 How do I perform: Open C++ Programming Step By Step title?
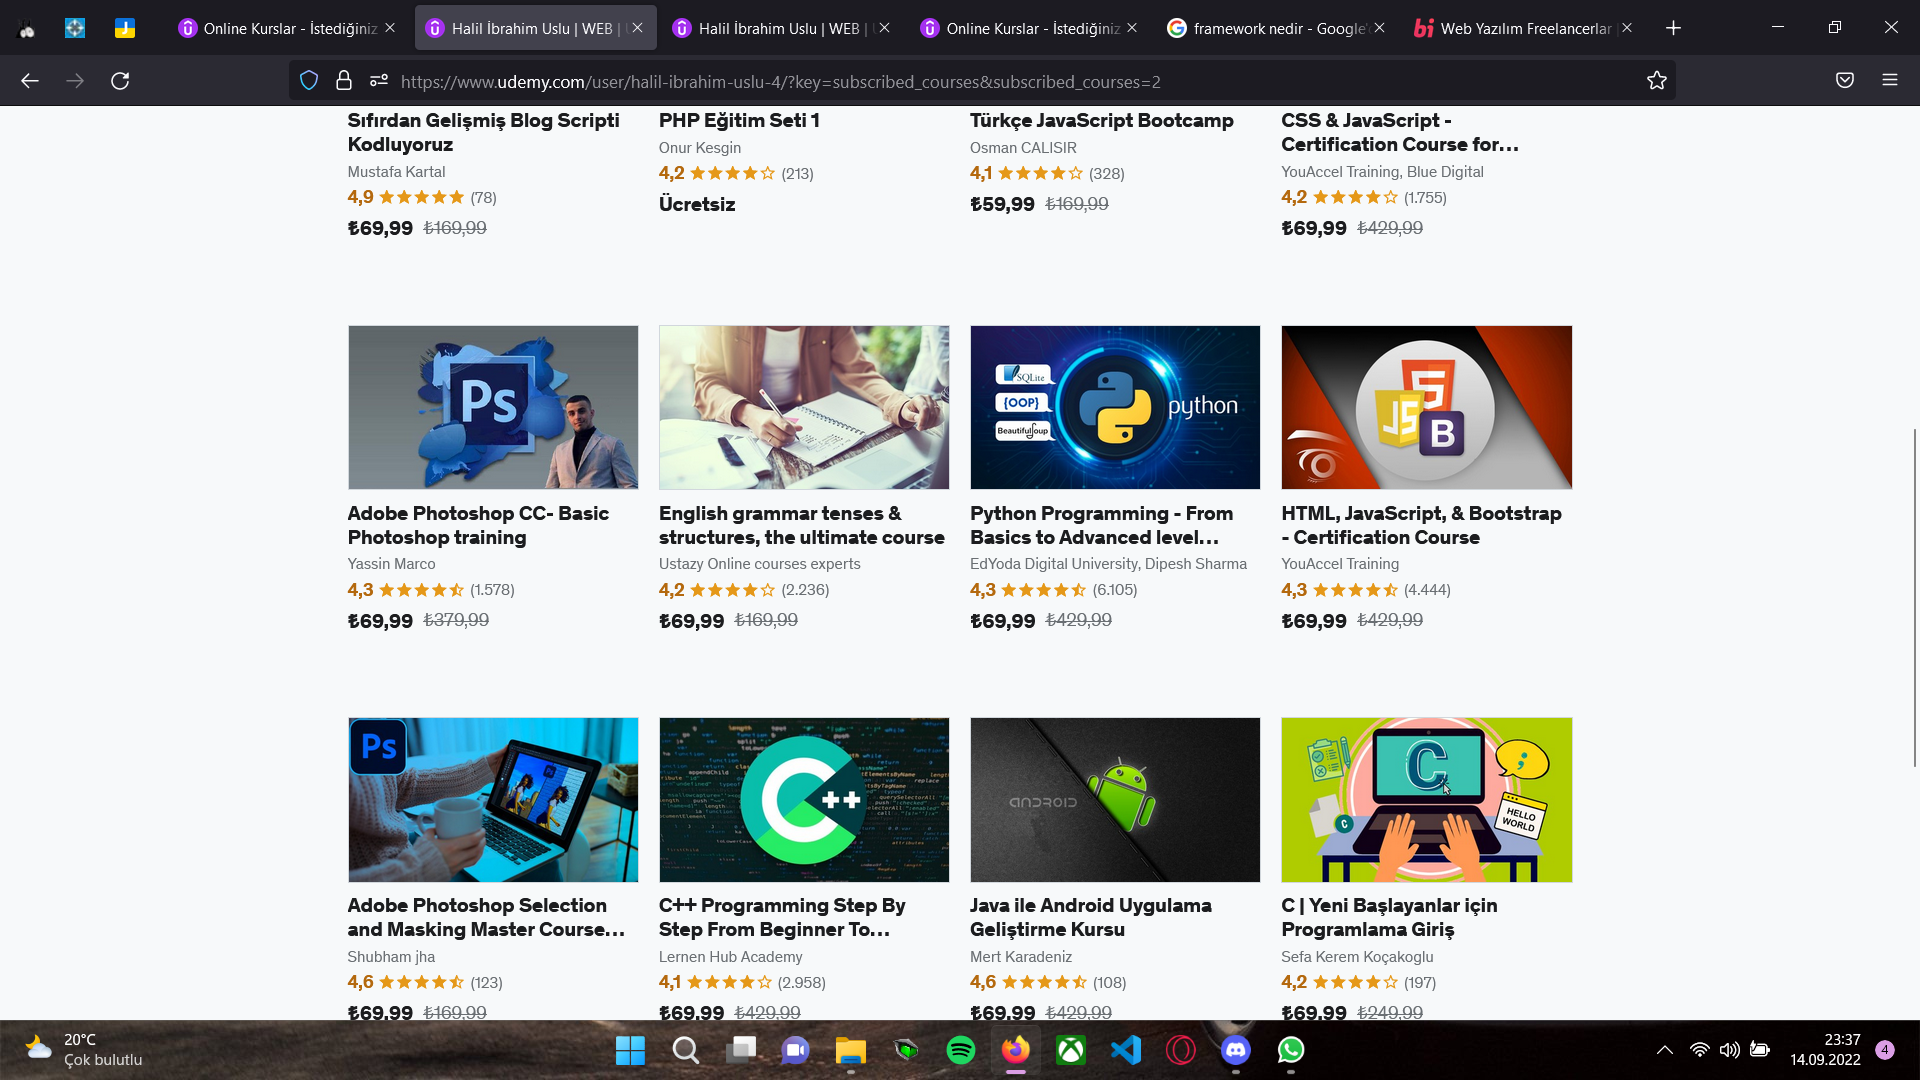pyautogui.click(x=782, y=917)
